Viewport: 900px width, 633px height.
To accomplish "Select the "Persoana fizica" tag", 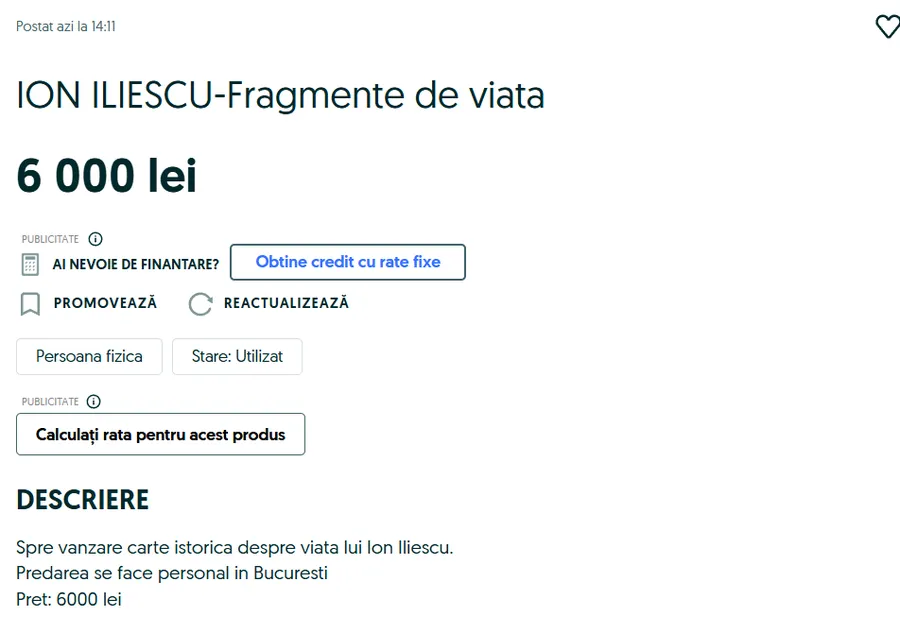I will click(x=89, y=356).
